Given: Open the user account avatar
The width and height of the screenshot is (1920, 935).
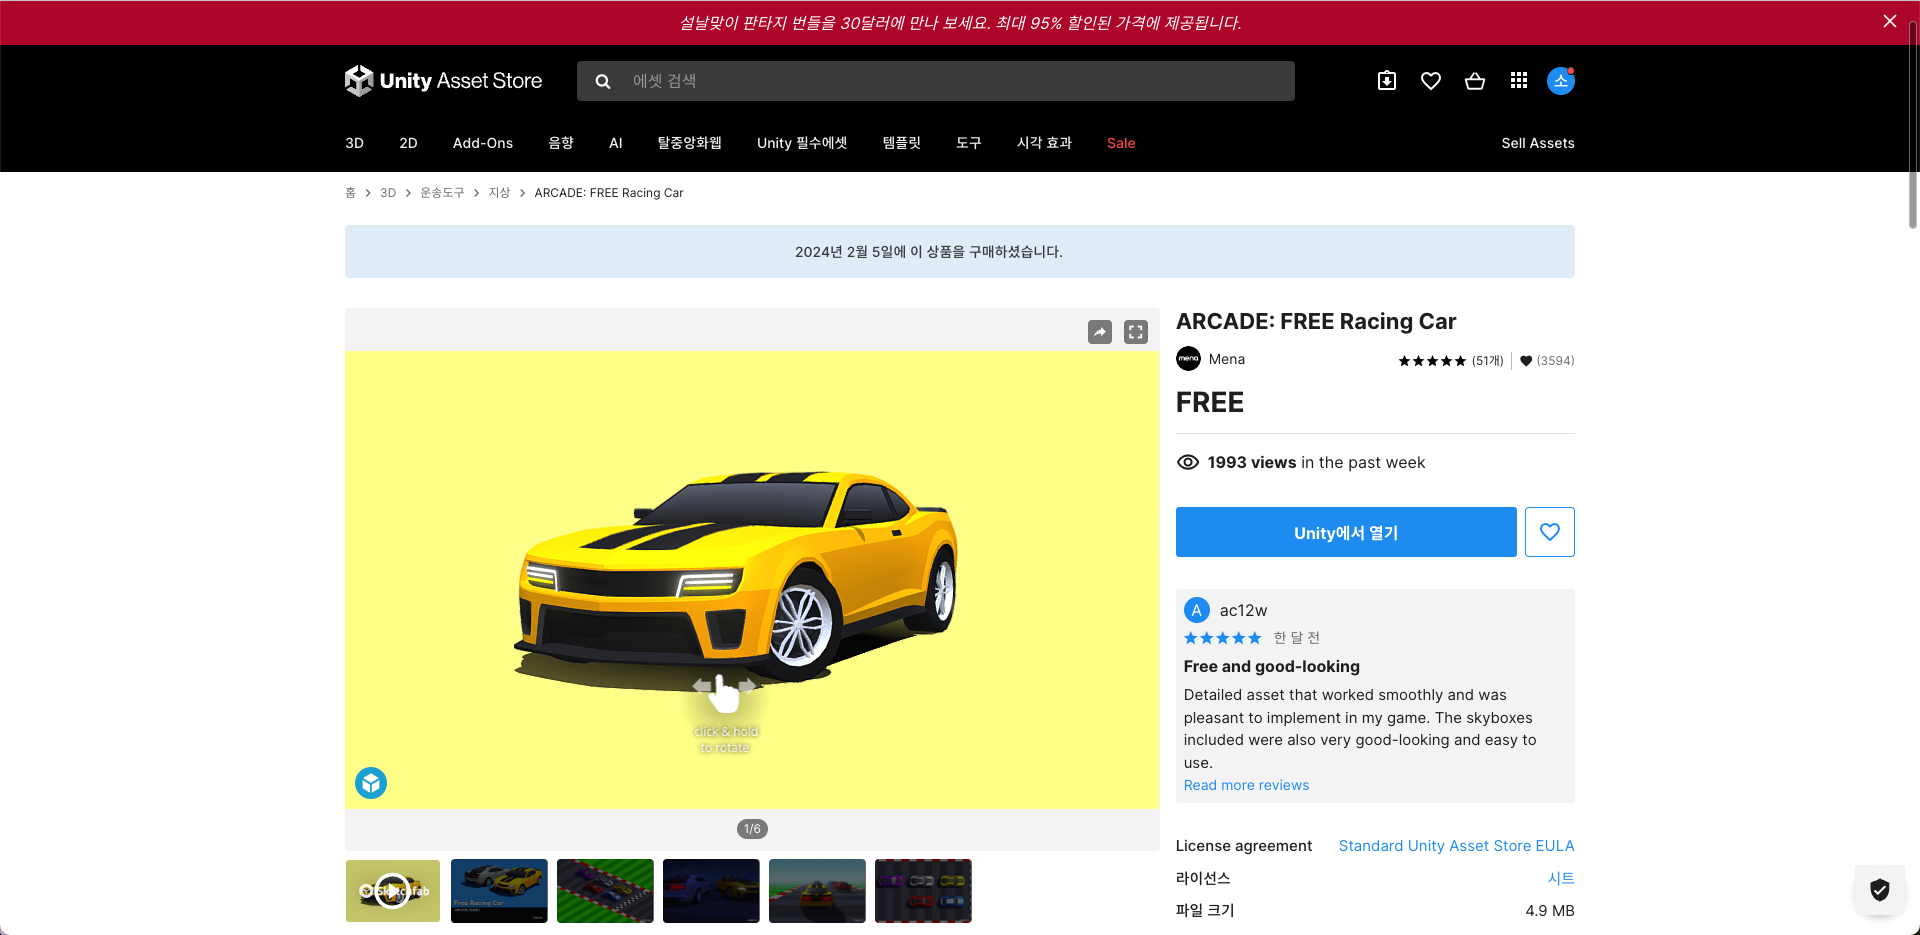Looking at the screenshot, I should click(1561, 81).
